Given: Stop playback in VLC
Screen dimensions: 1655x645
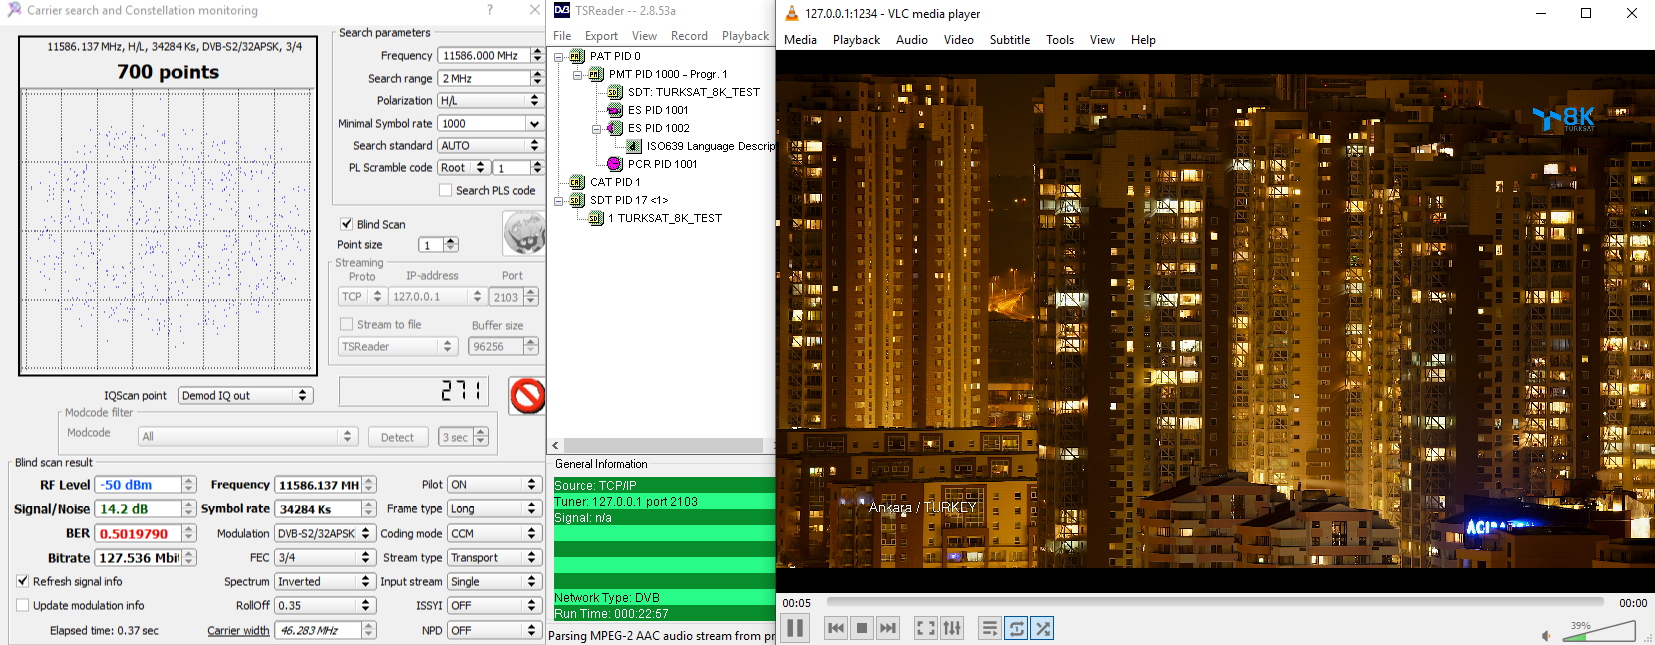Looking at the screenshot, I should pos(862,628).
